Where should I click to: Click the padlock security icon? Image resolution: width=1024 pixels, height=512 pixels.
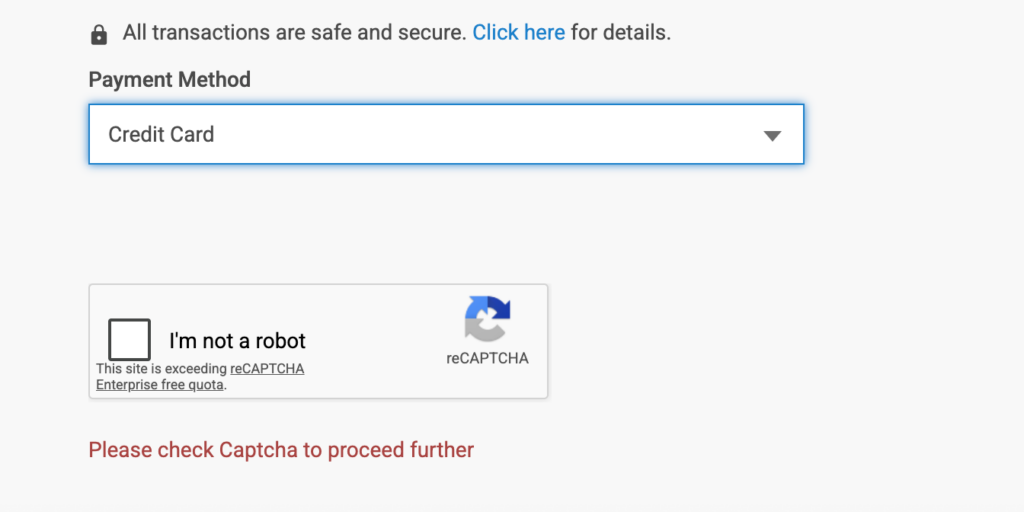[99, 35]
